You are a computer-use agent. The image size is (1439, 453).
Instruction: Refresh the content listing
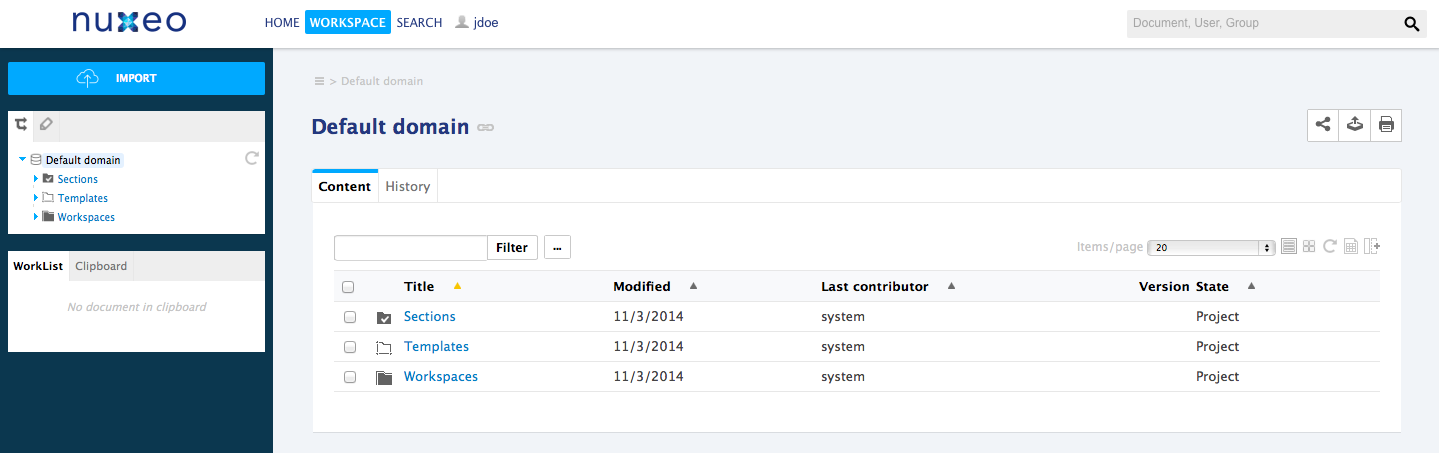pyautogui.click(x=1330, y=246)
